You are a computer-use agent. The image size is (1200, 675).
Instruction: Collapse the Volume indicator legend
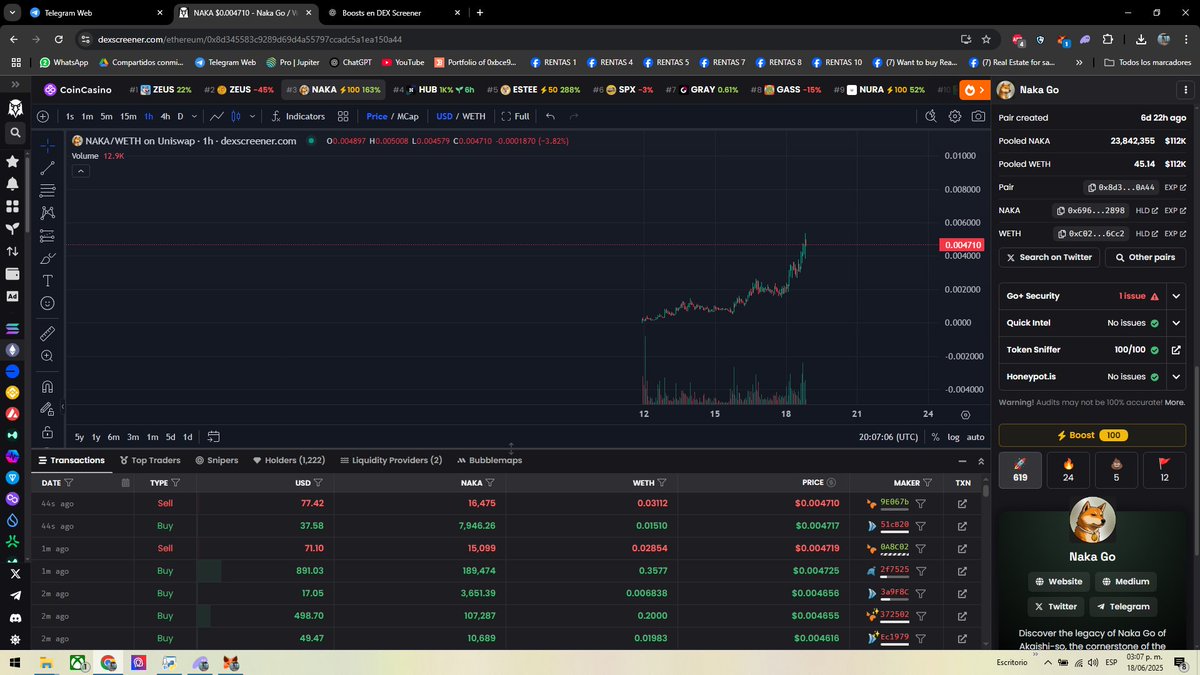tap(80, 171)
